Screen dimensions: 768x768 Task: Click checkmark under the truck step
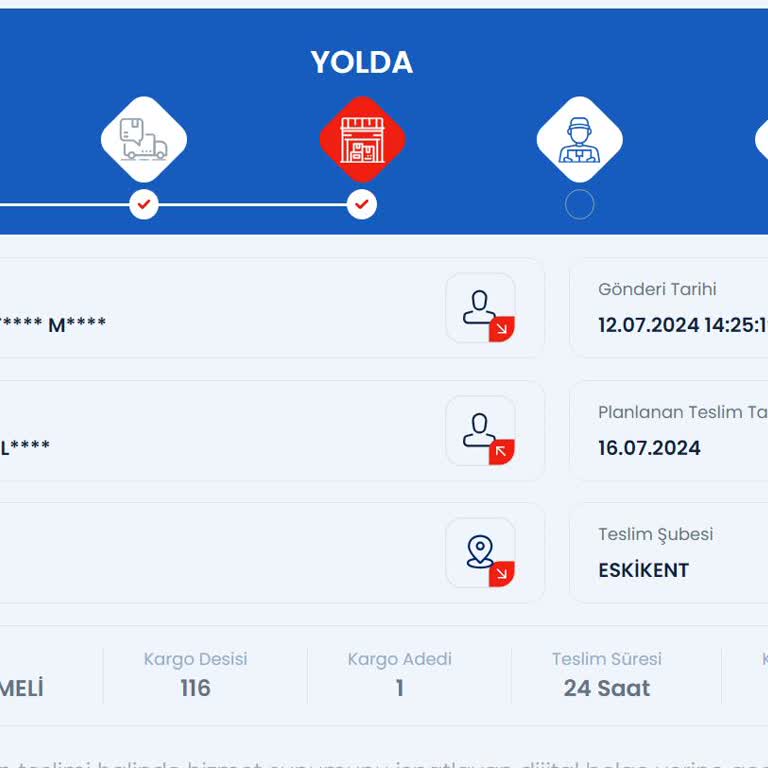144,205
